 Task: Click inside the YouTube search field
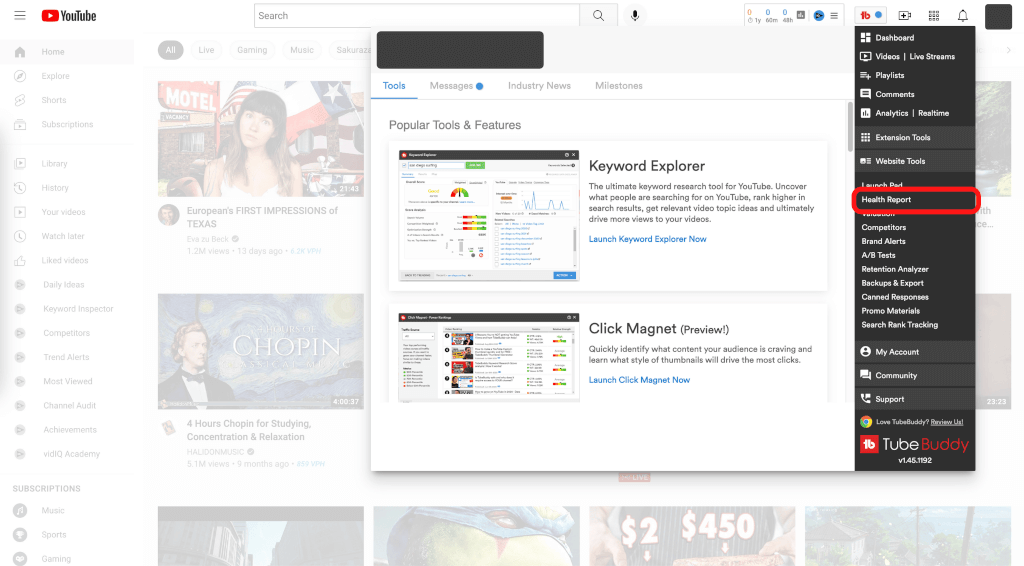tap(417, 16)
